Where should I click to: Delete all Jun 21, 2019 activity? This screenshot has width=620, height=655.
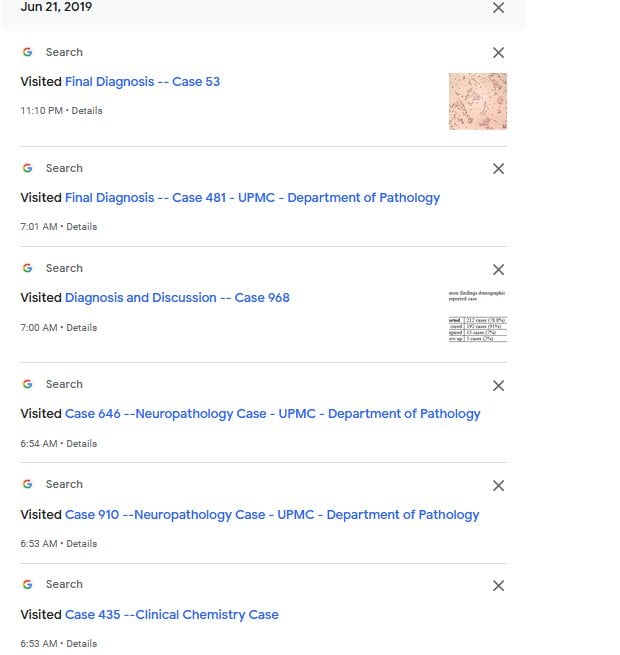498,8
